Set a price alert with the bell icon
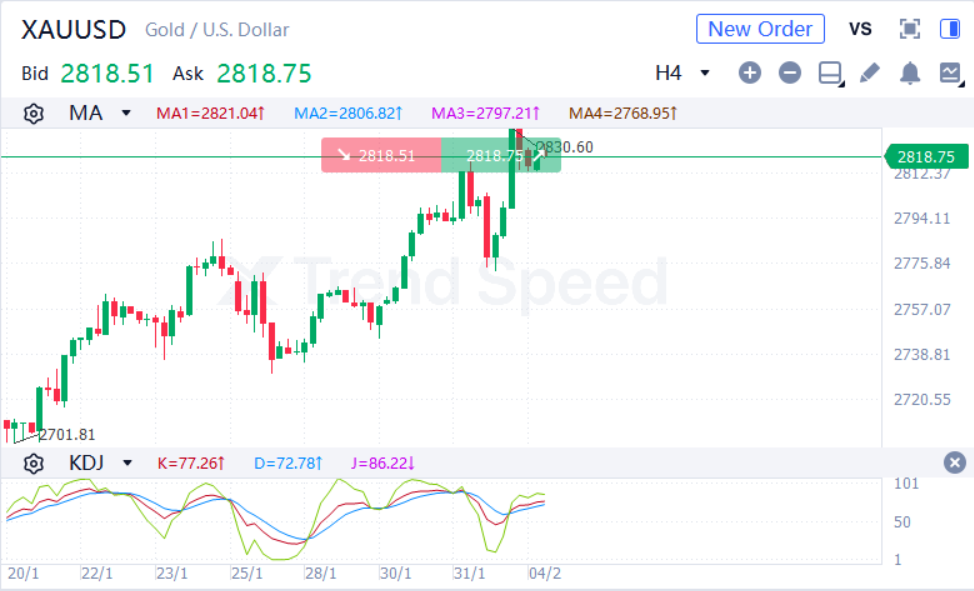The image size is (974, 591). click(x=909, y=73)
